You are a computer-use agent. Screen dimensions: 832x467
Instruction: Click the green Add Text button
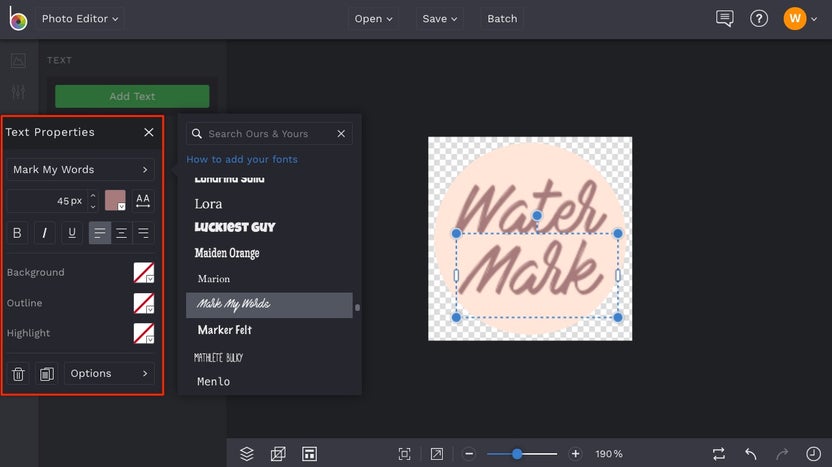coord(132,96)
